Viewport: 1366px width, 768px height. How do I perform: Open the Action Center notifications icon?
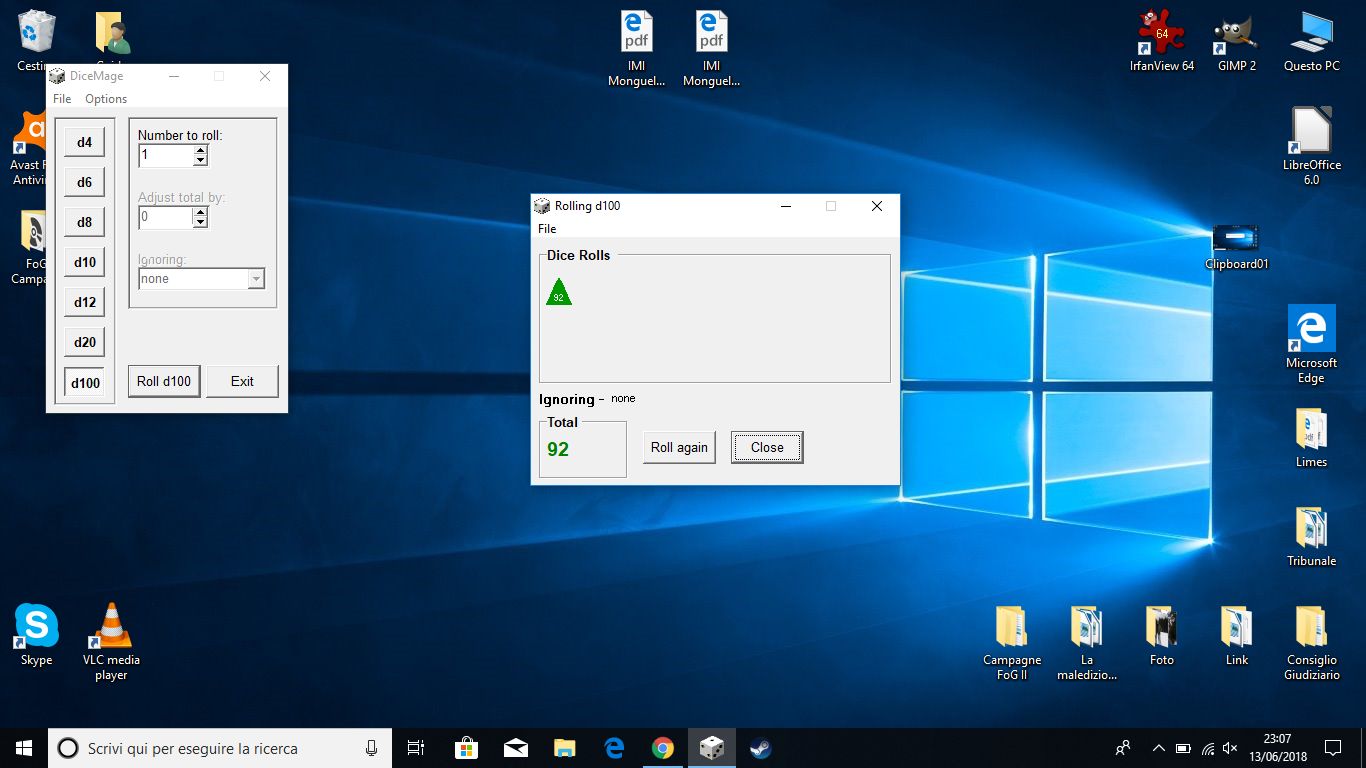(1333, 748)
